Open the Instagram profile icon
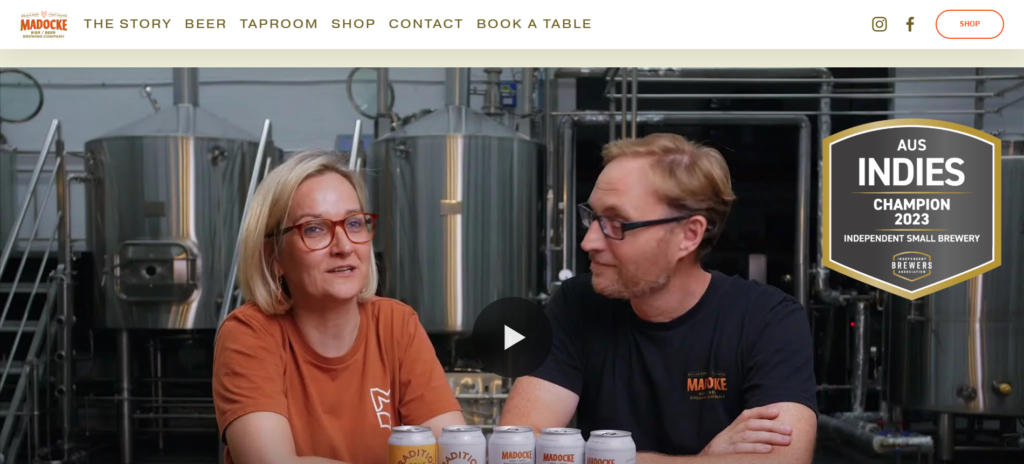 click(x=879, y=24)
